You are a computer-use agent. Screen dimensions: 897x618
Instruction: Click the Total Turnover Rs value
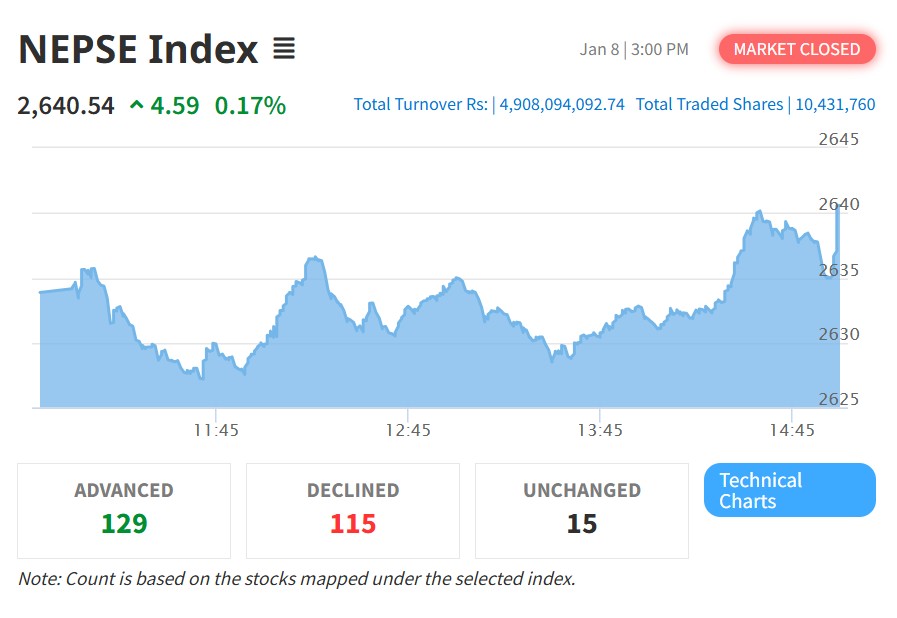point(562,104)
